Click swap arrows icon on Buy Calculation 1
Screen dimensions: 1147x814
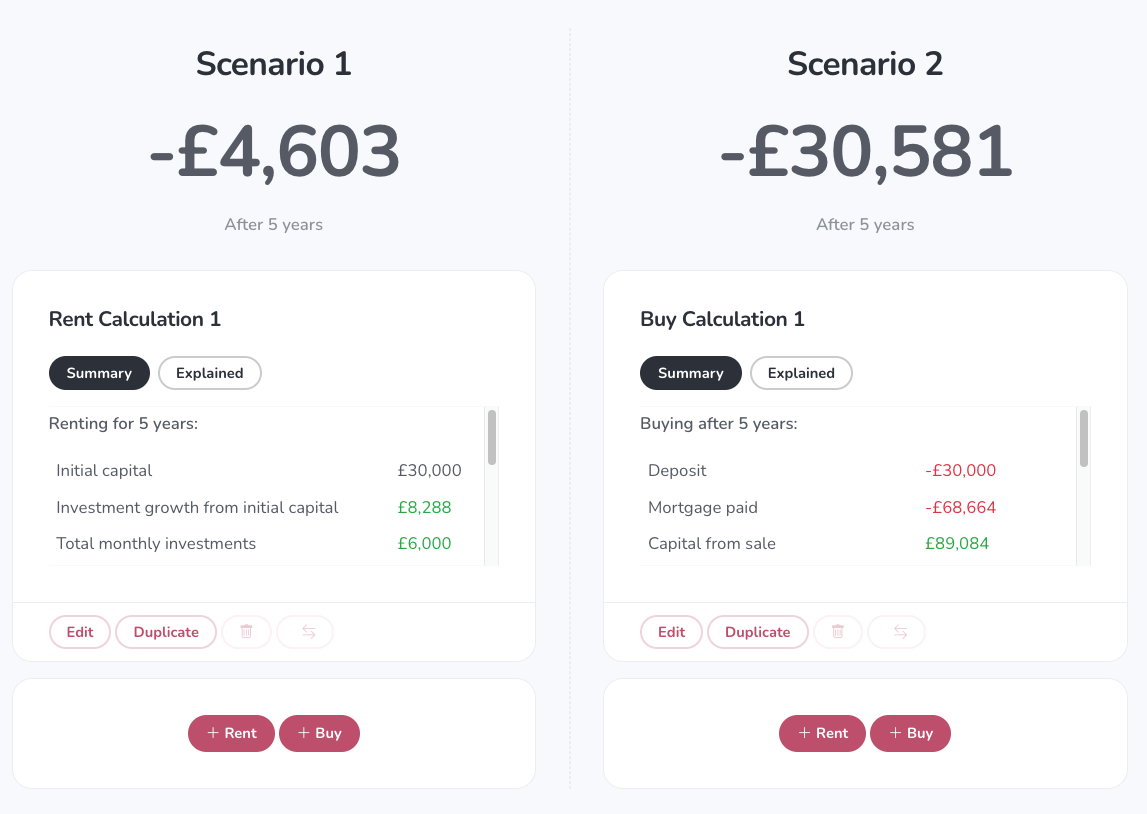[900, 632]
